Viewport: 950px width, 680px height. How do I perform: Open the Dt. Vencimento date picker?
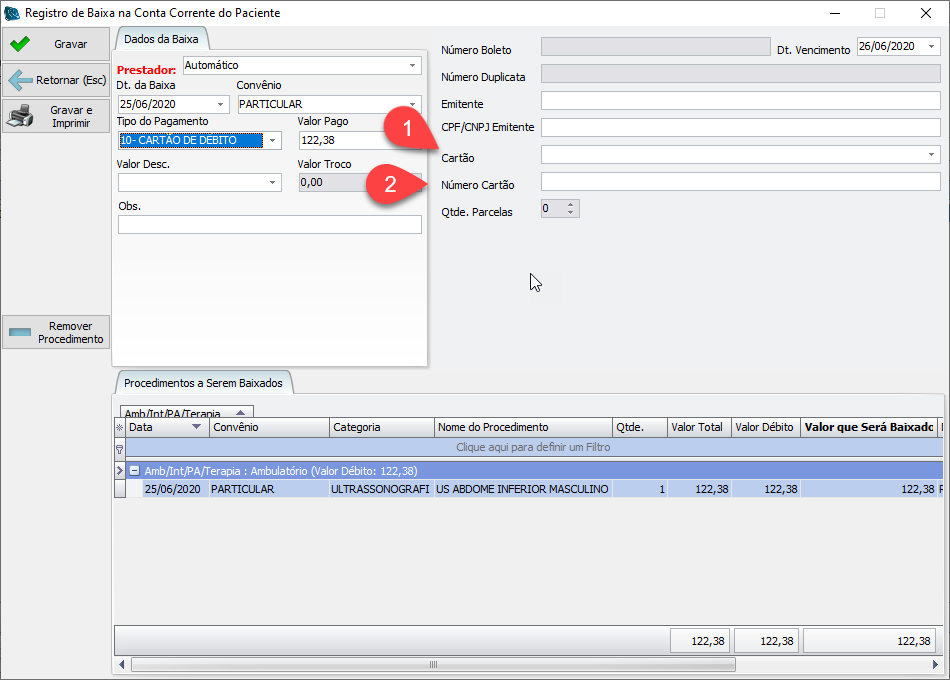(931, 46)
